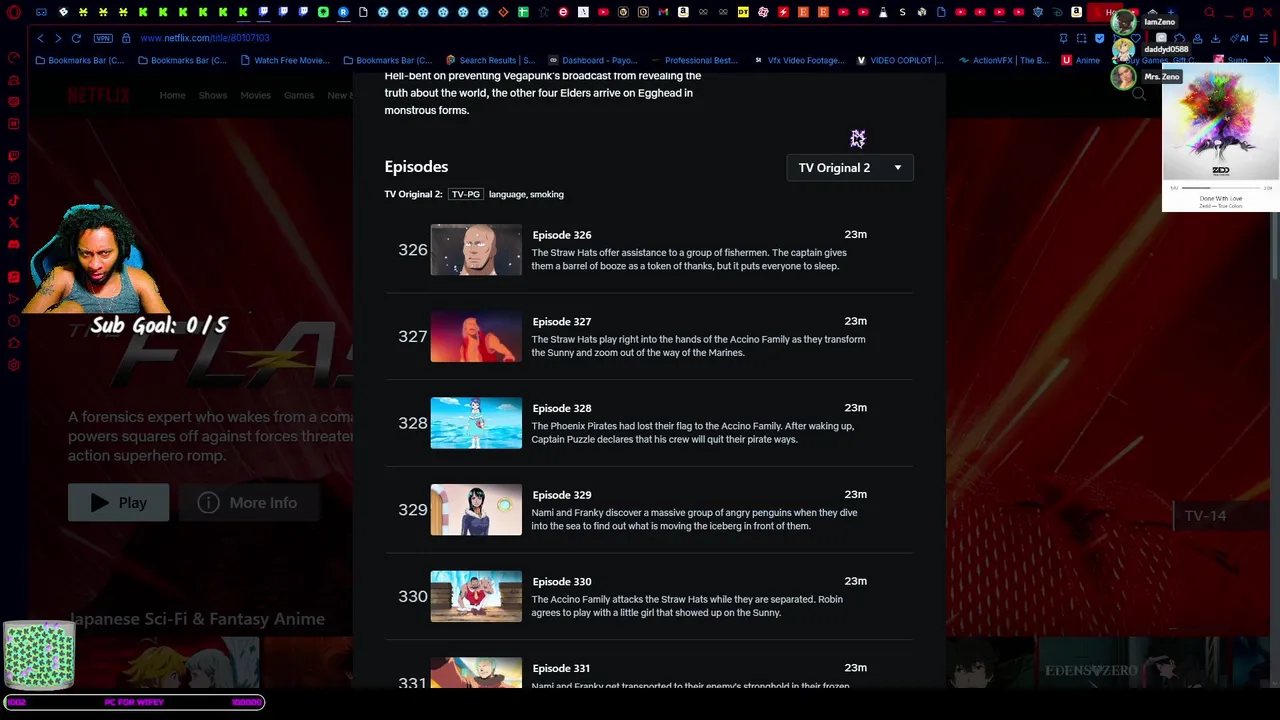
Task: Open the TV Original 2 season dropdown
Action: pos(850,168)
